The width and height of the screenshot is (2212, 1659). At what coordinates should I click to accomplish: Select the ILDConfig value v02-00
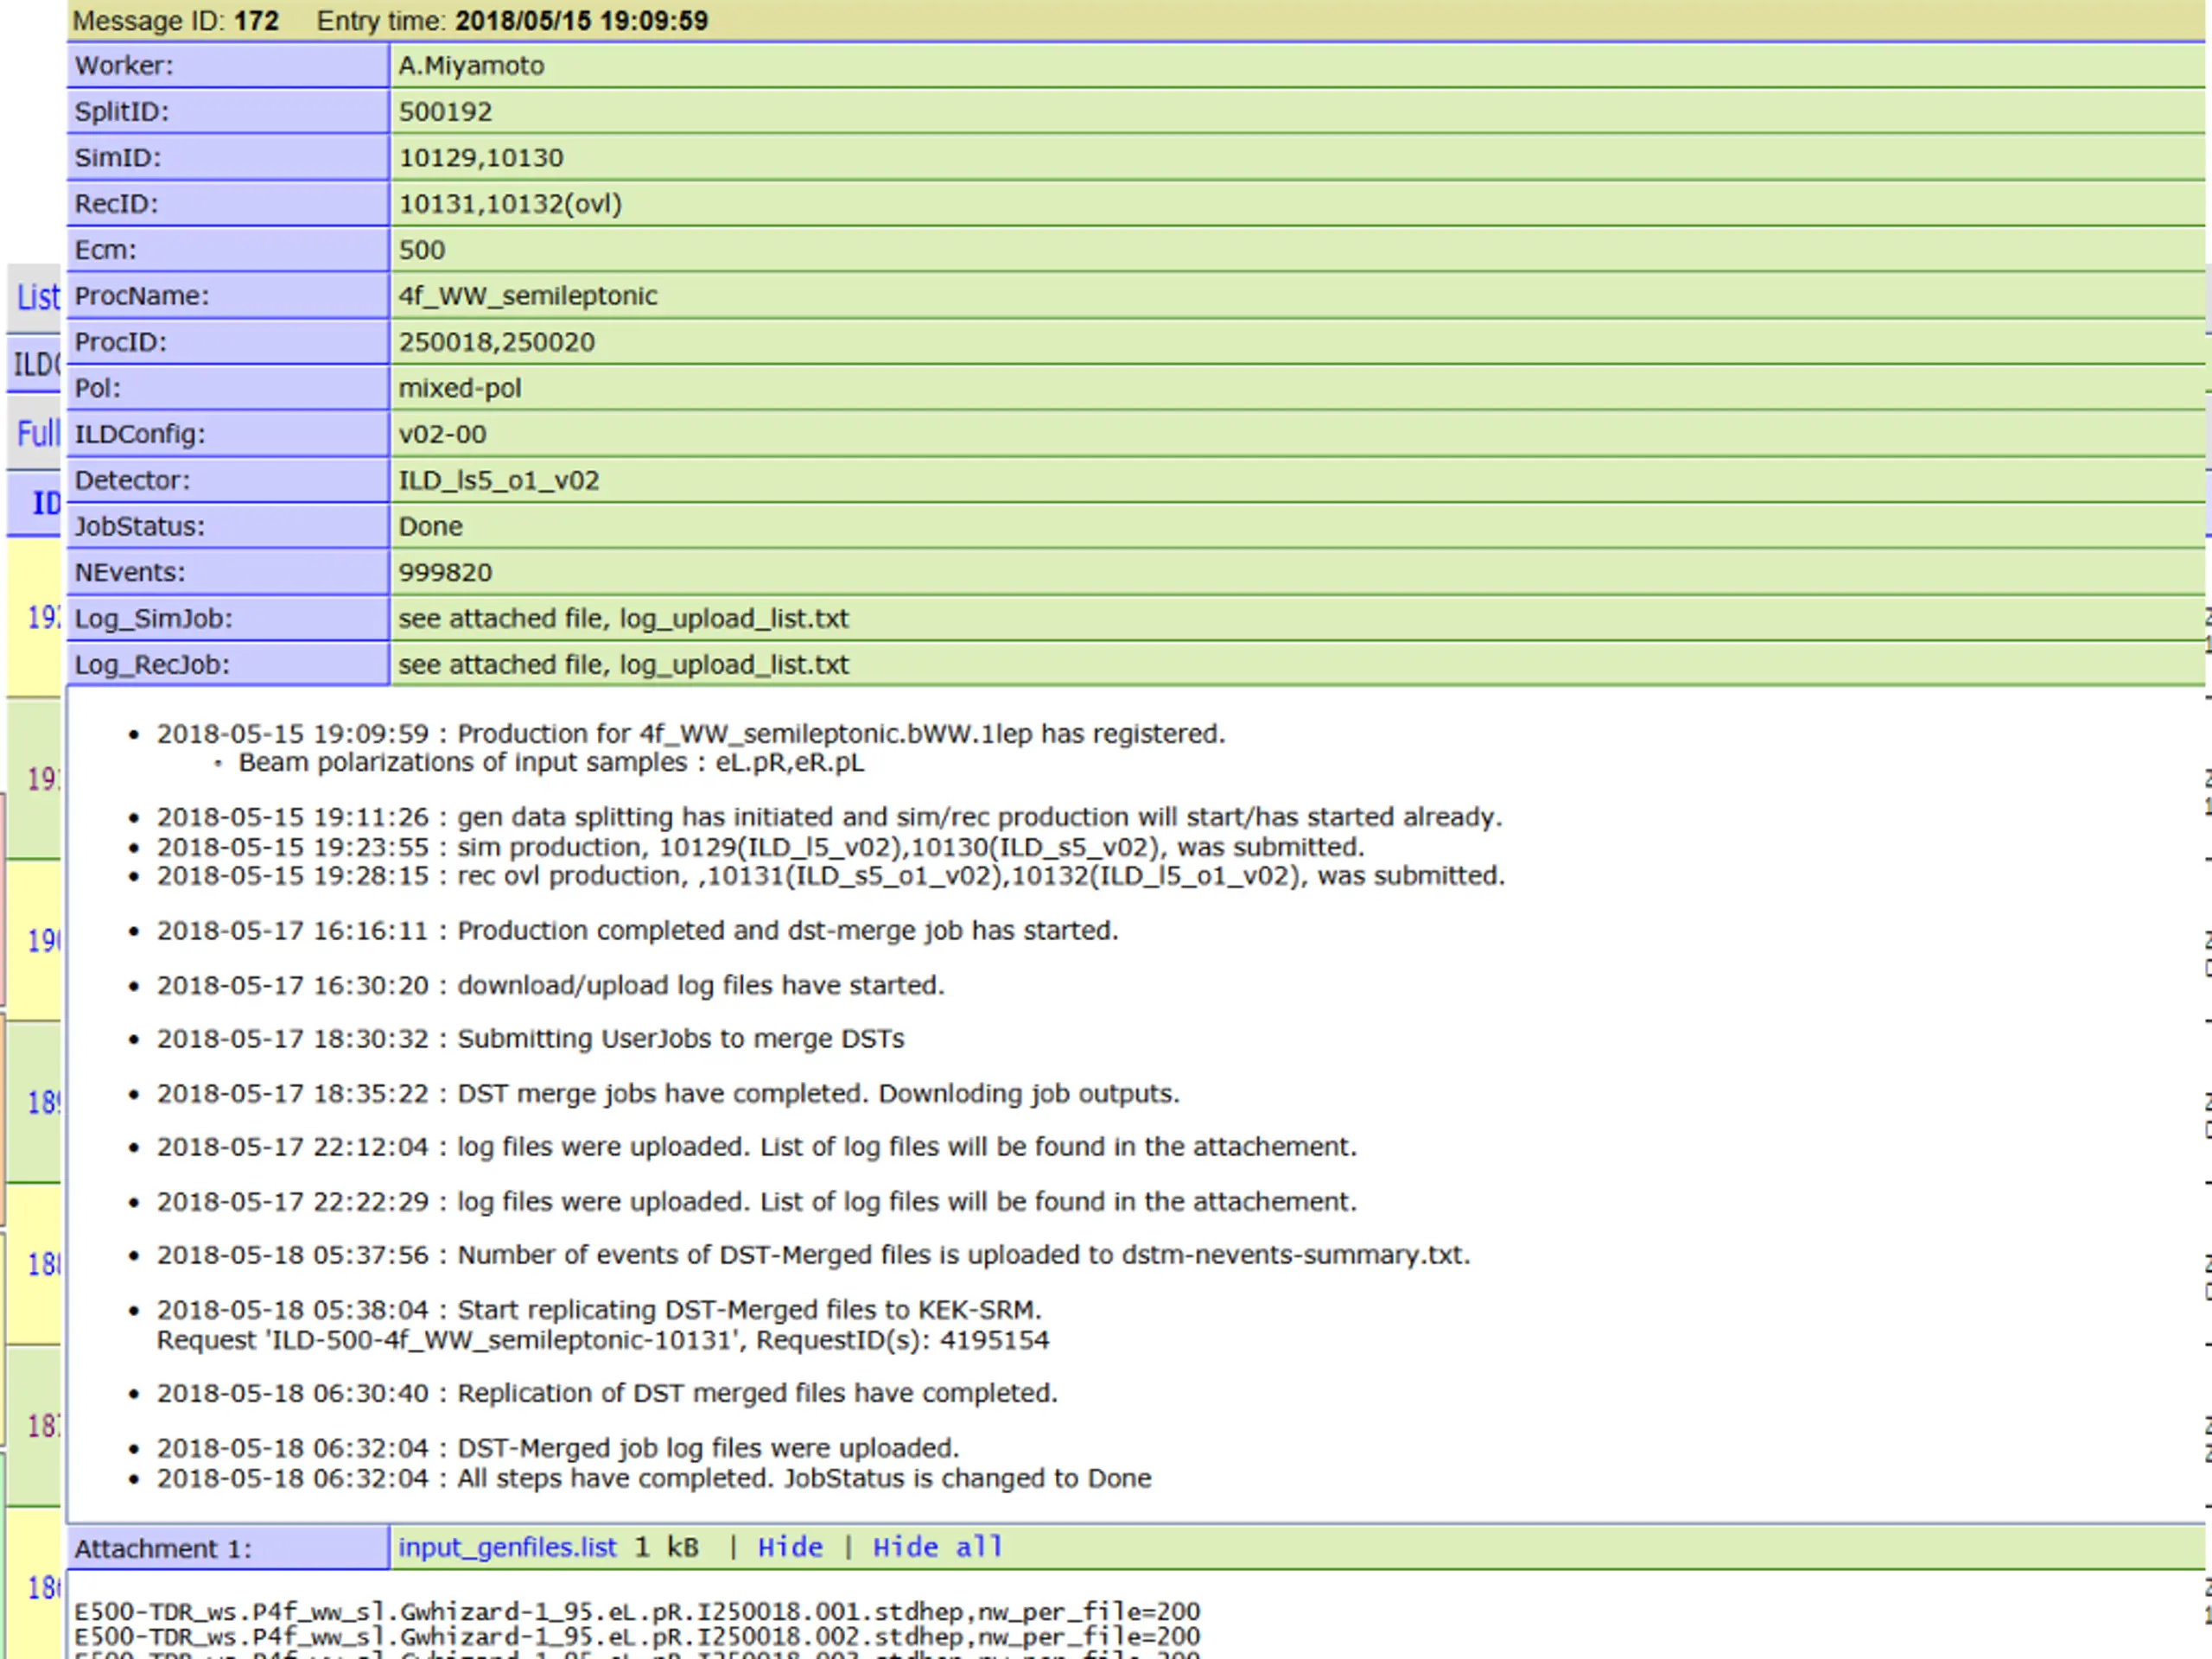pyautogui.click(x=442, y=434)
